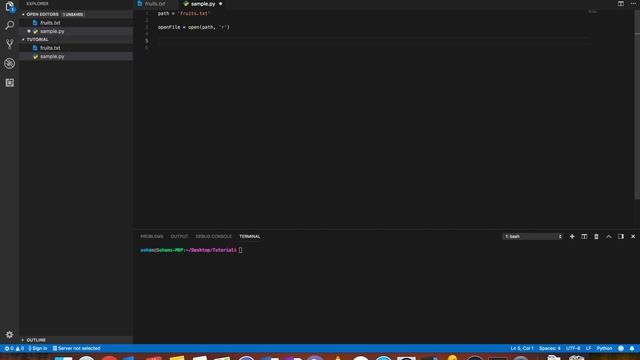Click the unsaved badge beside Open Editors

click(73, 14)
